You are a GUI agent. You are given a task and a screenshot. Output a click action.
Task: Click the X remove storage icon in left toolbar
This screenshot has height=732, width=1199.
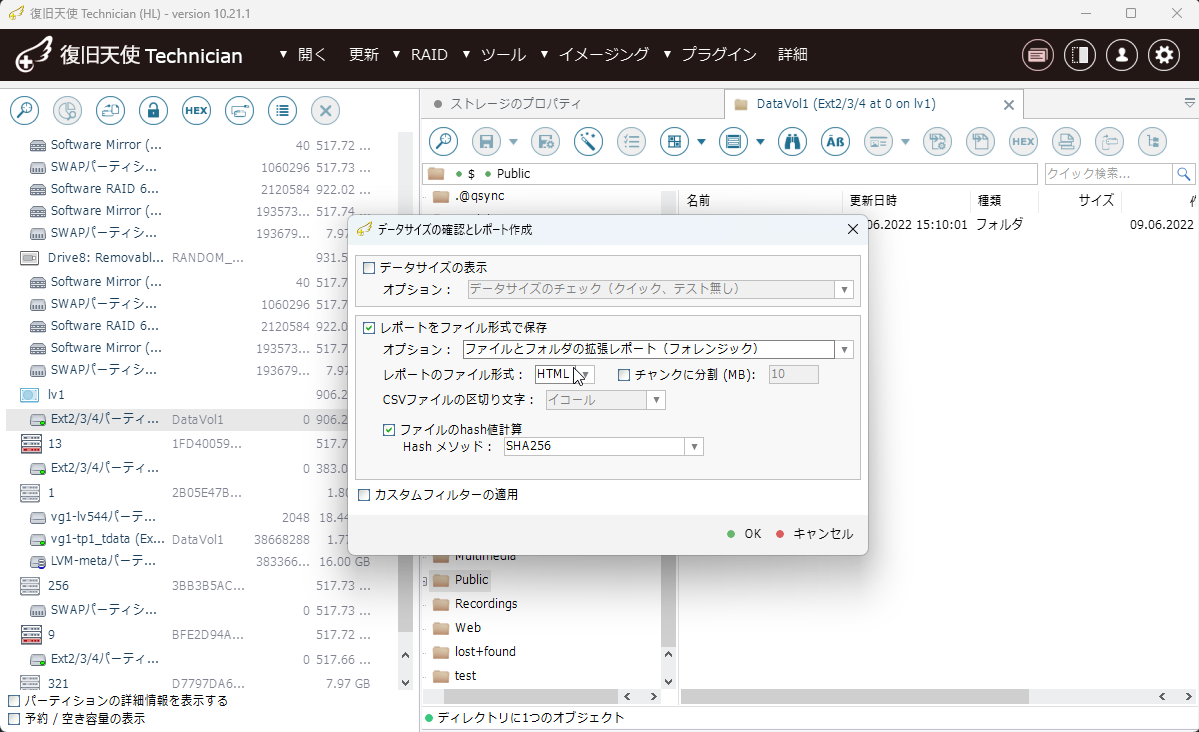click(x=325, y=111)
